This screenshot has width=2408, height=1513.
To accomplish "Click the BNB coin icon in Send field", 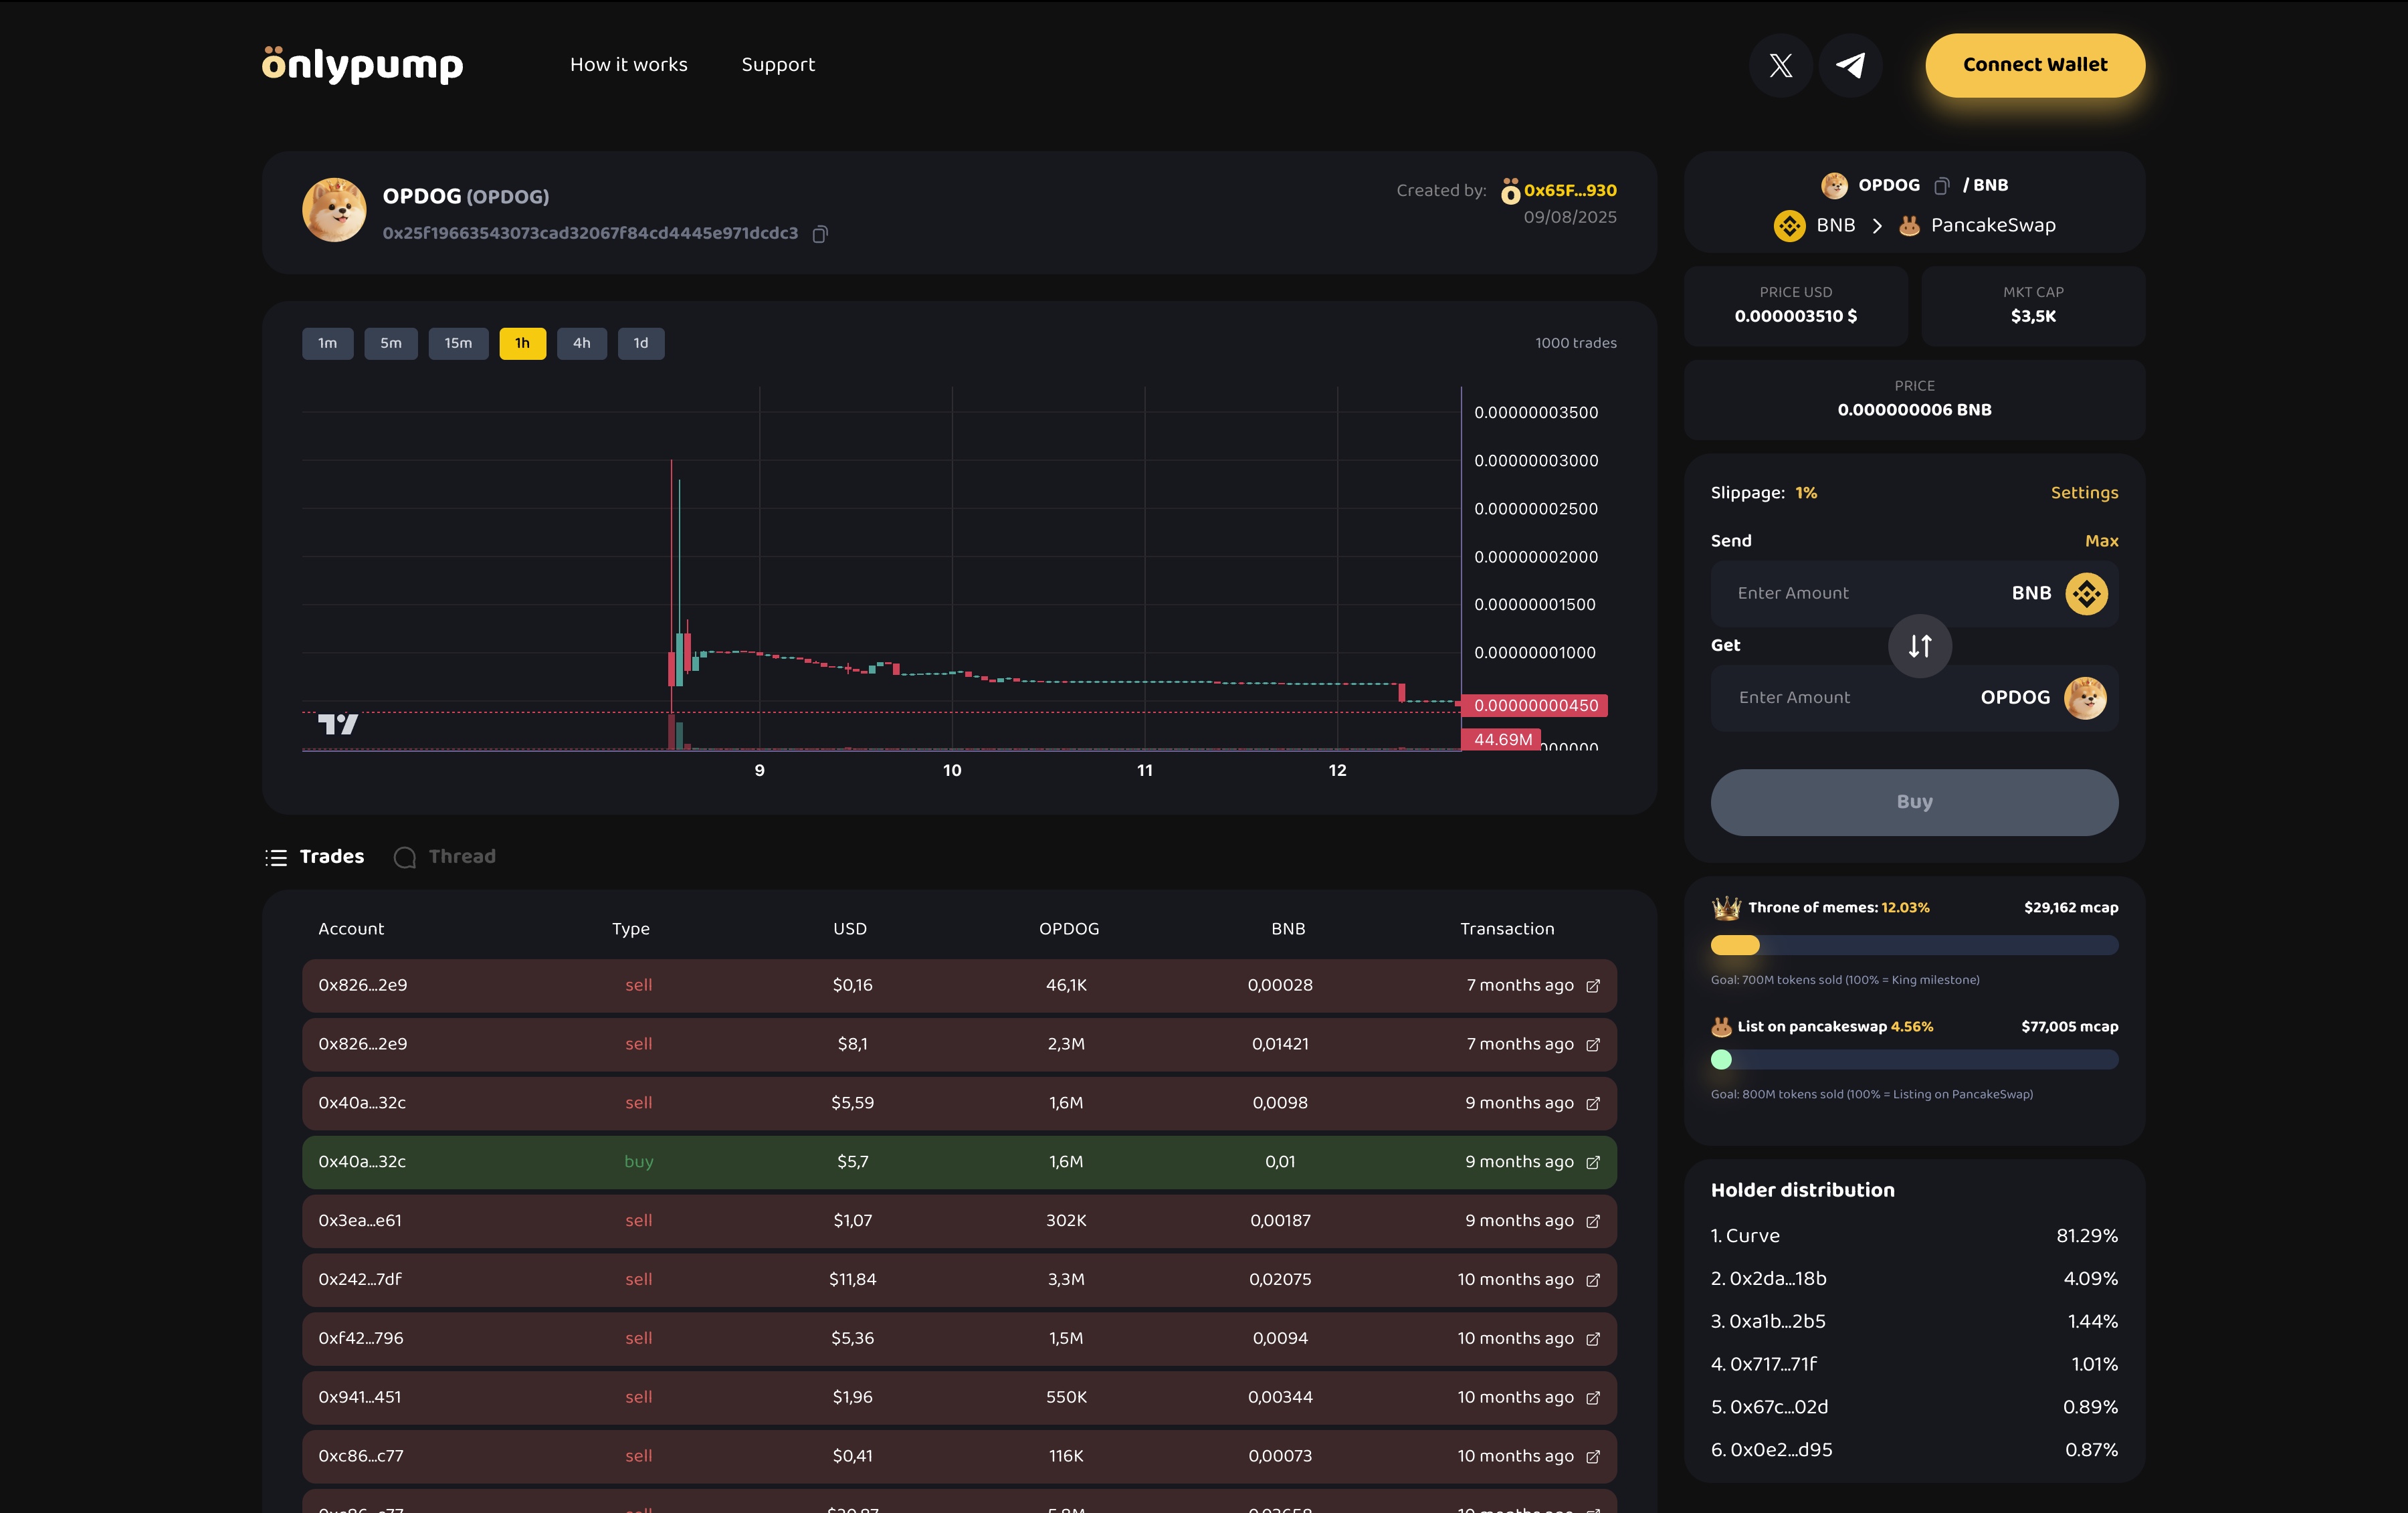I will pos(2086,593).
